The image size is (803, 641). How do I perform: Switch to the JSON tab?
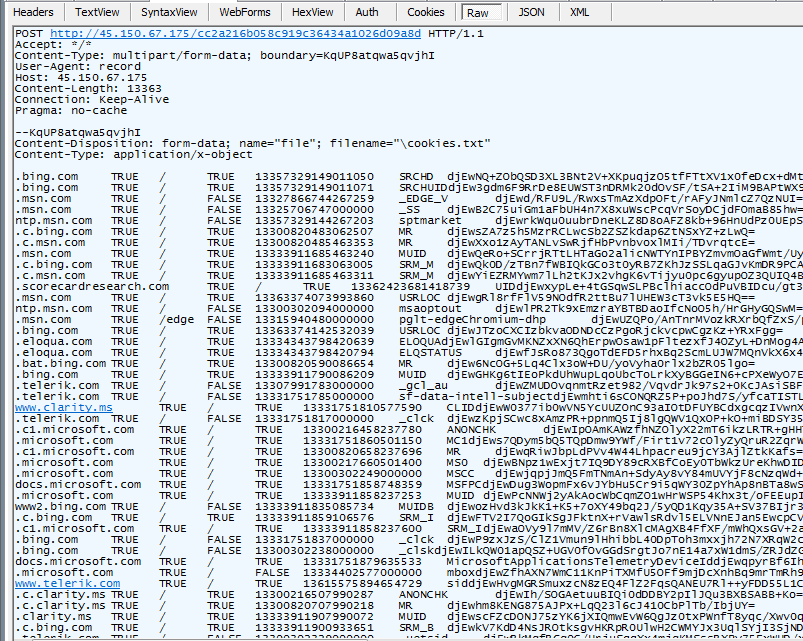531,12
